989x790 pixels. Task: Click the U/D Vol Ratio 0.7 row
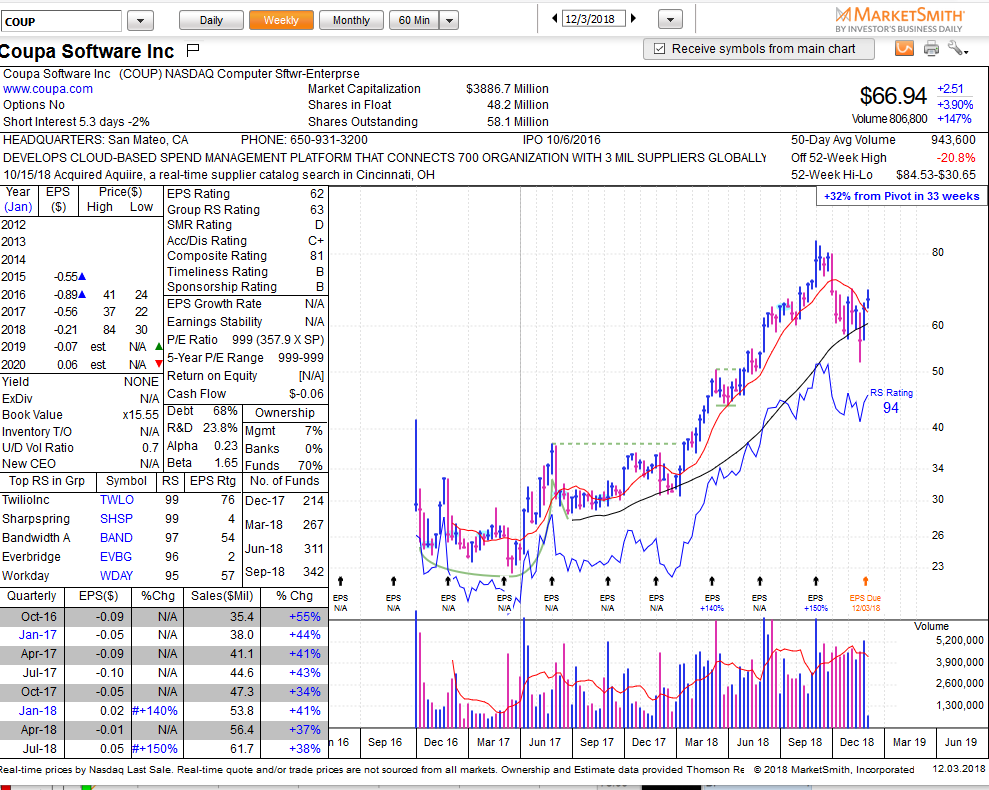pos(81,447)
